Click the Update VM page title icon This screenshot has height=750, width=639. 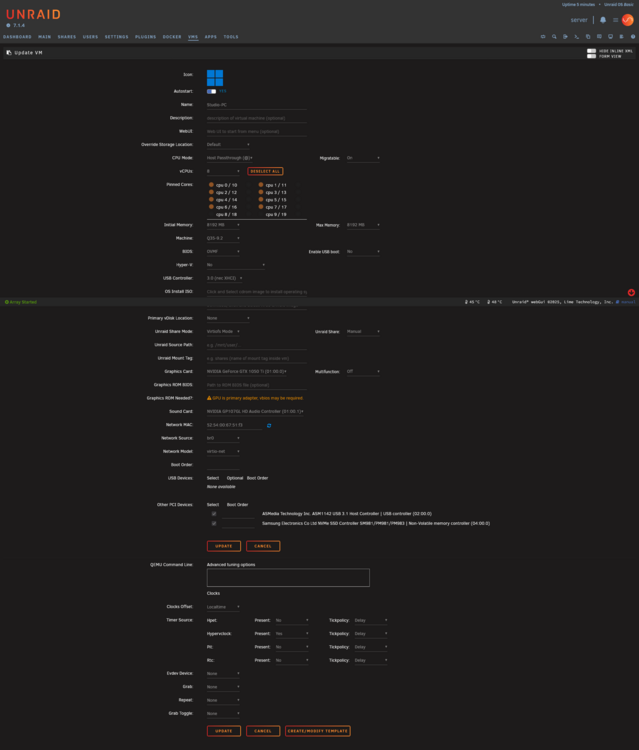[9, 53]
